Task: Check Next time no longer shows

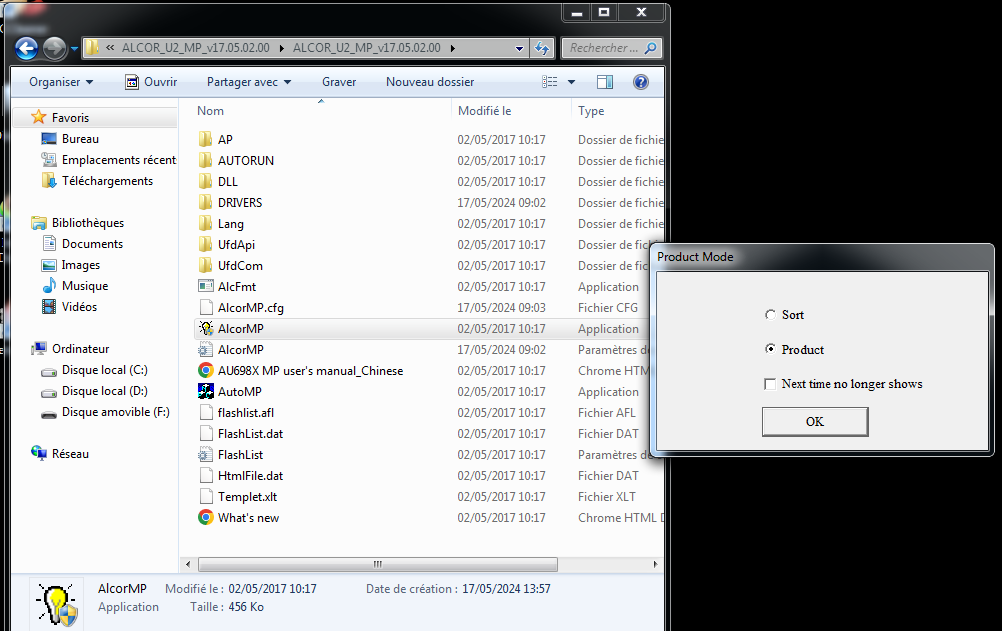Action: click(770, 384)
